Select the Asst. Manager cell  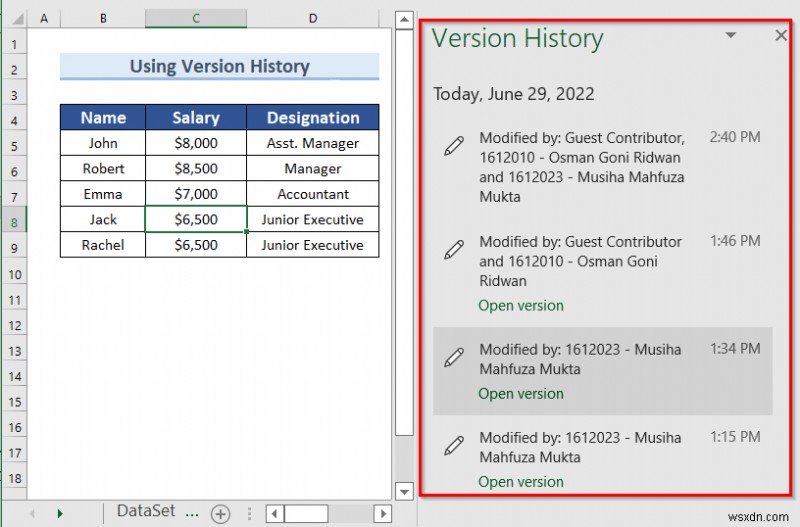point(313,143)
